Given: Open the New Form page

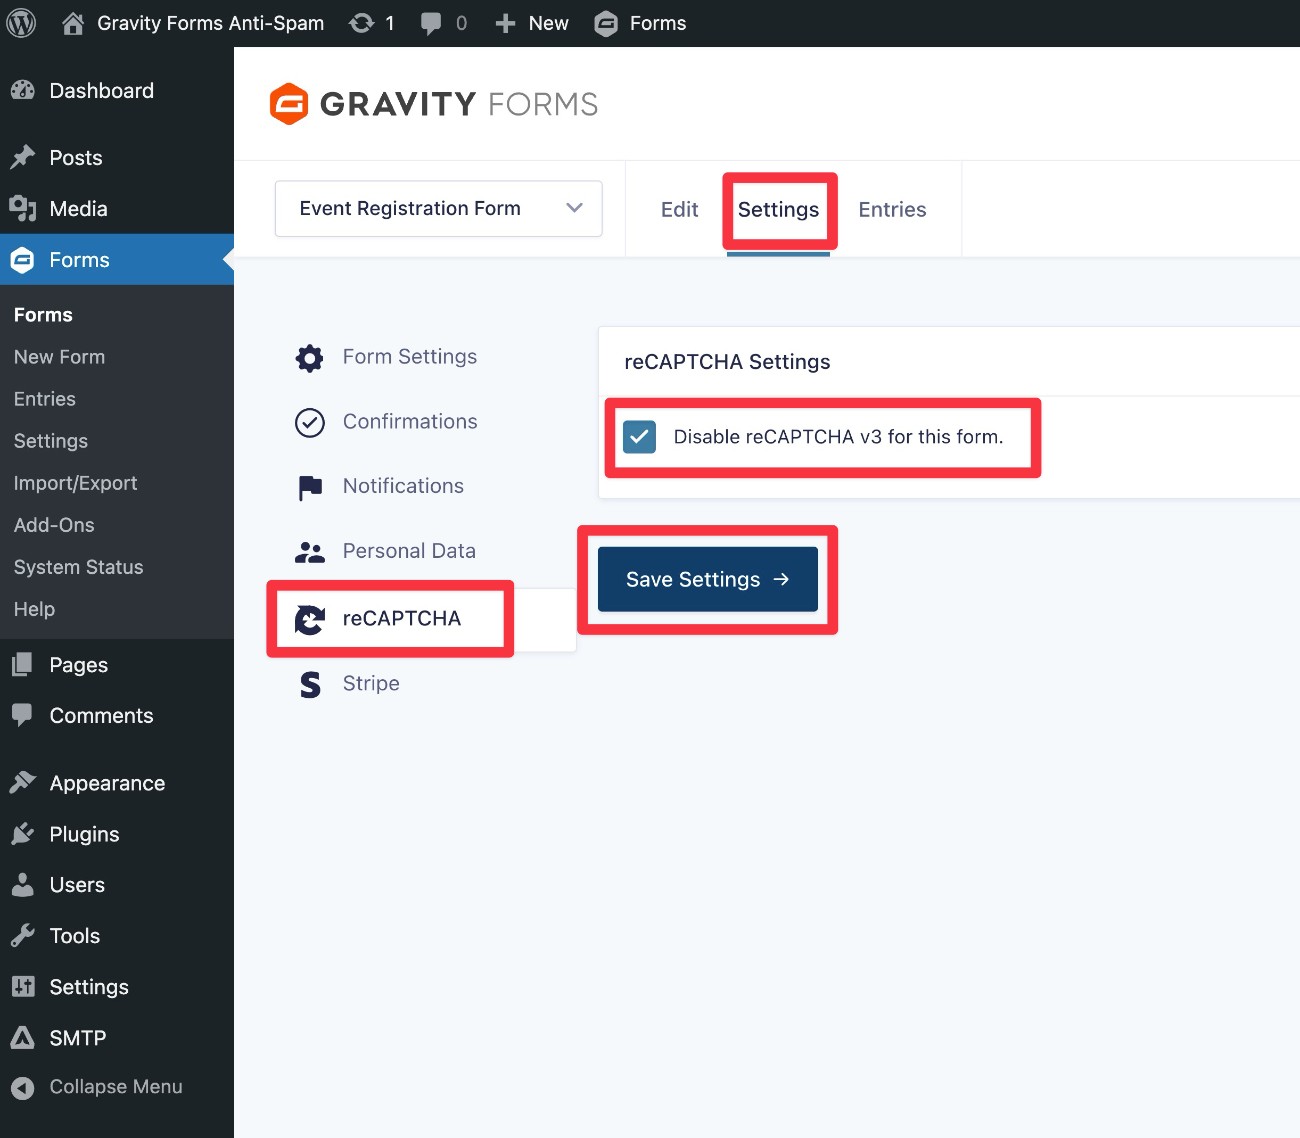Looking at the screenshot, I should [x=59, y=357].
